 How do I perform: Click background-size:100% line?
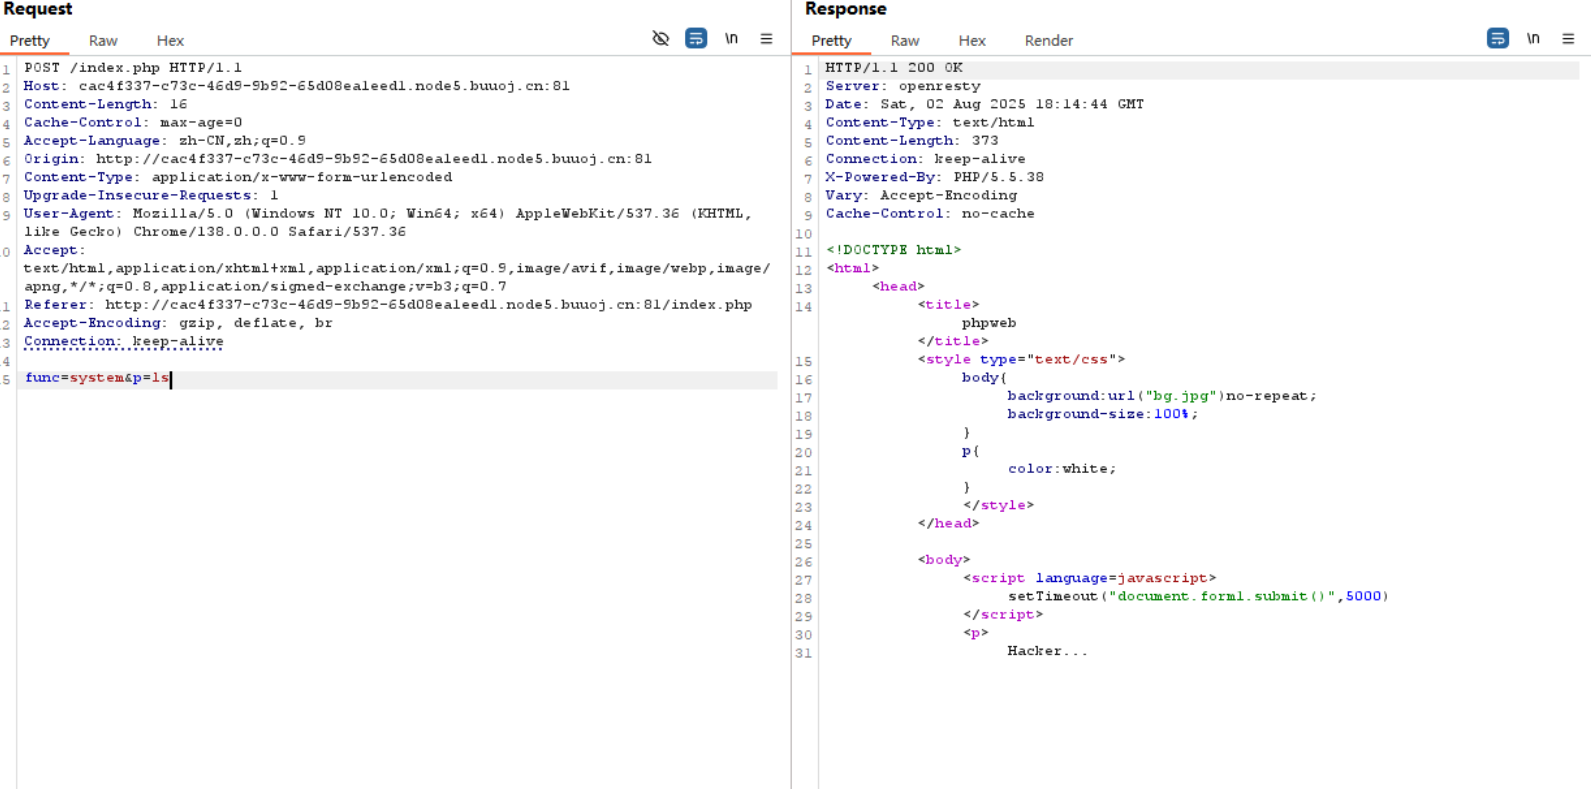point(1102,414)
